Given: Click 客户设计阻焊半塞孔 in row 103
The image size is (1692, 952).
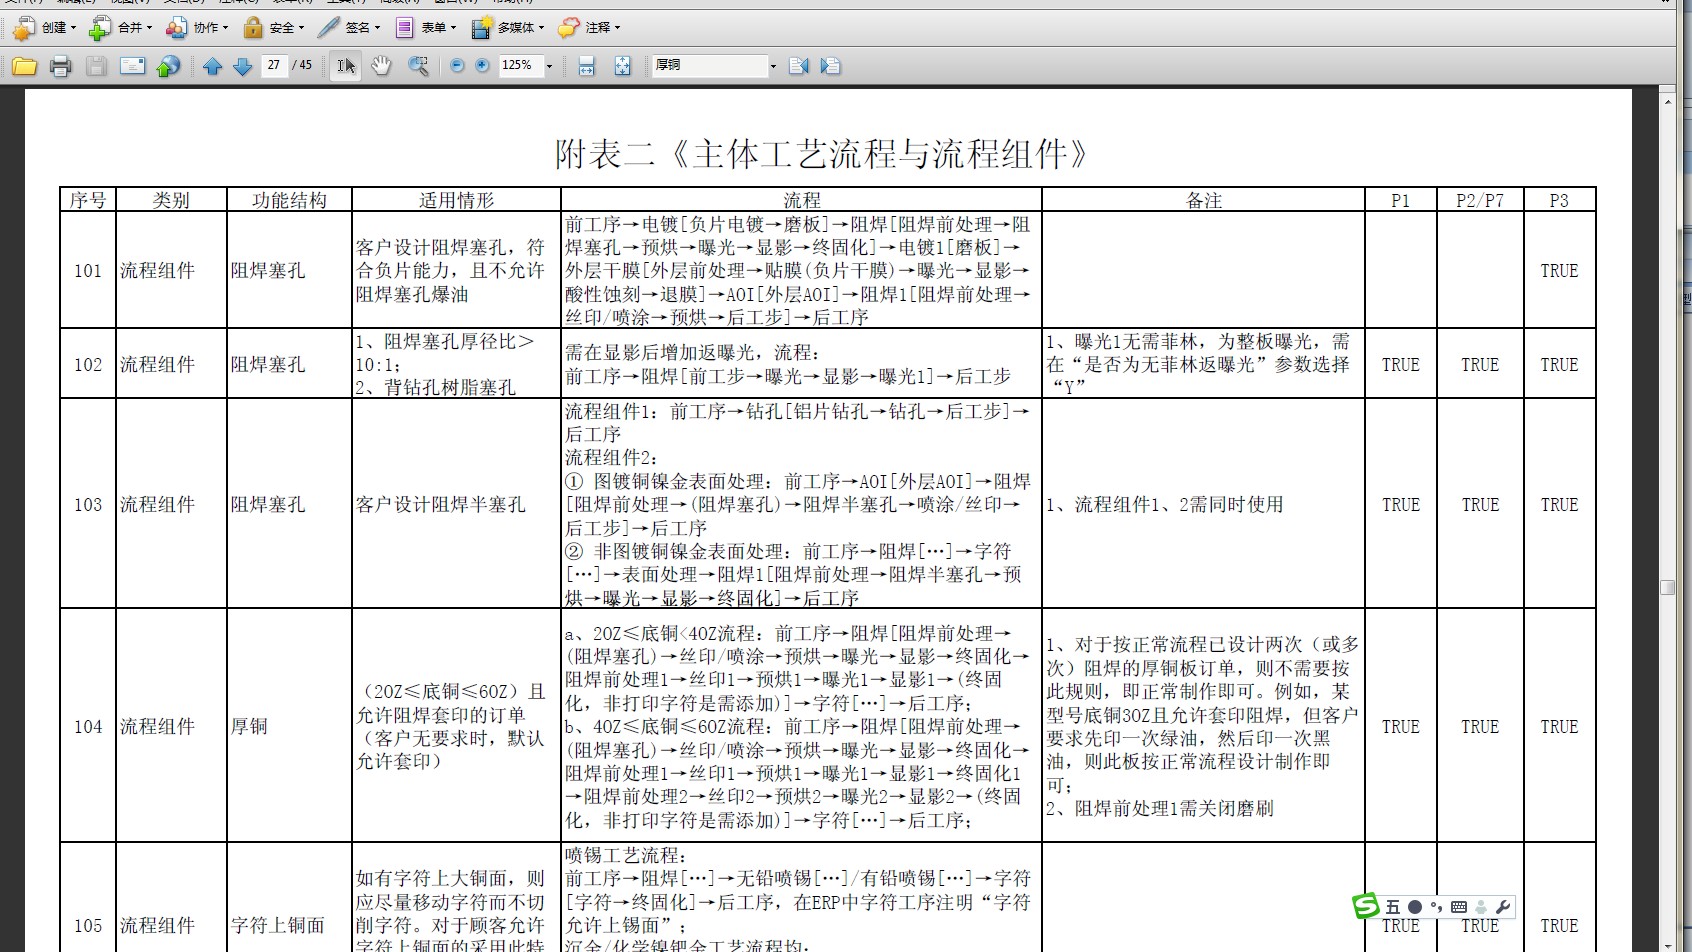Looking at the screenshot, I should point(441,504).
